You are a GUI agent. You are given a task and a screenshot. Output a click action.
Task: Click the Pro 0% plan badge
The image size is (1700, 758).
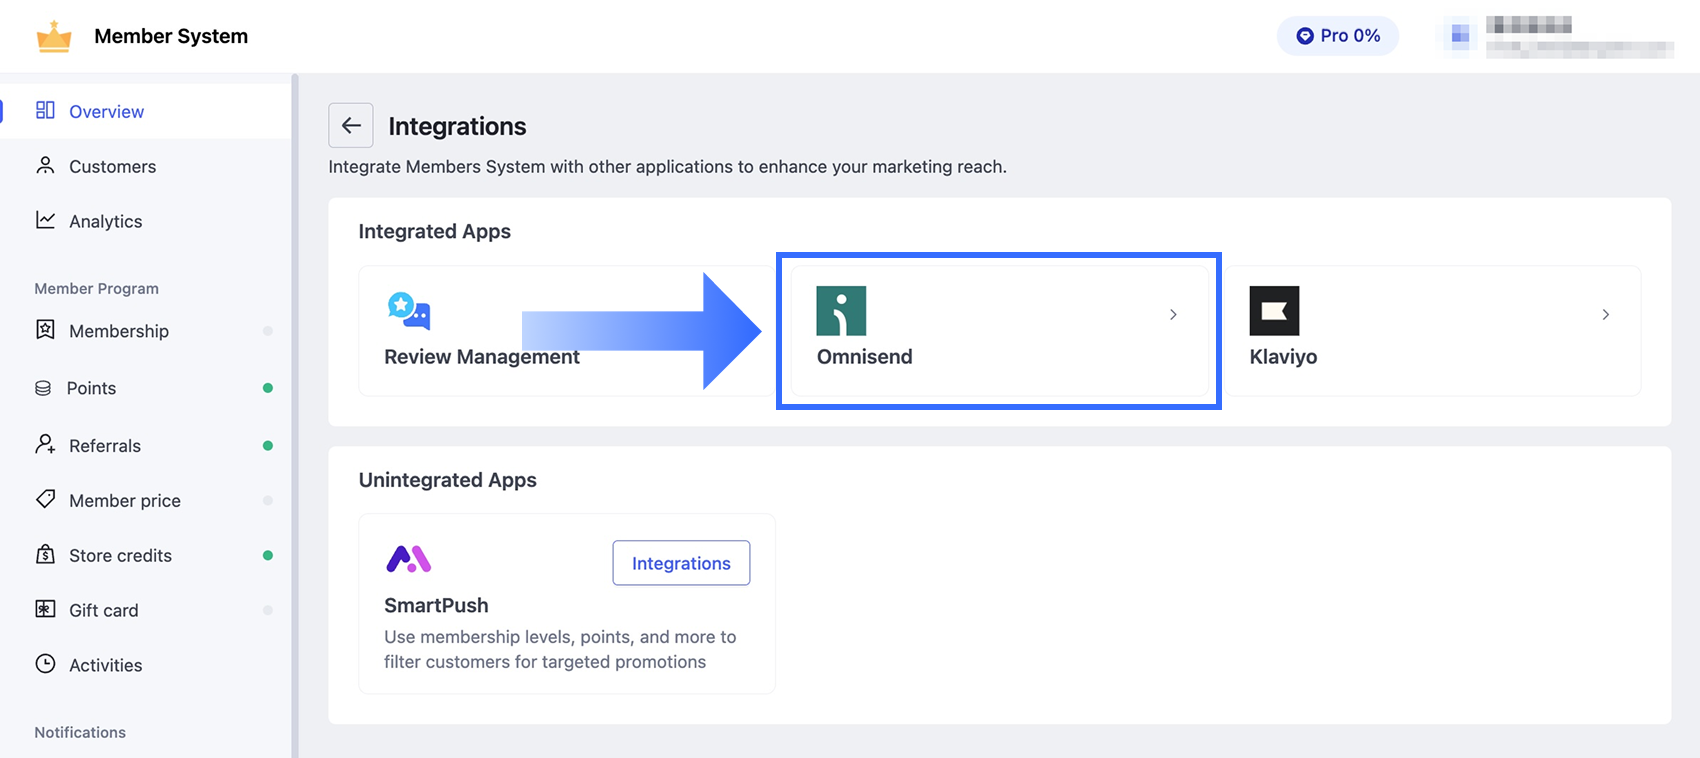(x=1338, y=36)
